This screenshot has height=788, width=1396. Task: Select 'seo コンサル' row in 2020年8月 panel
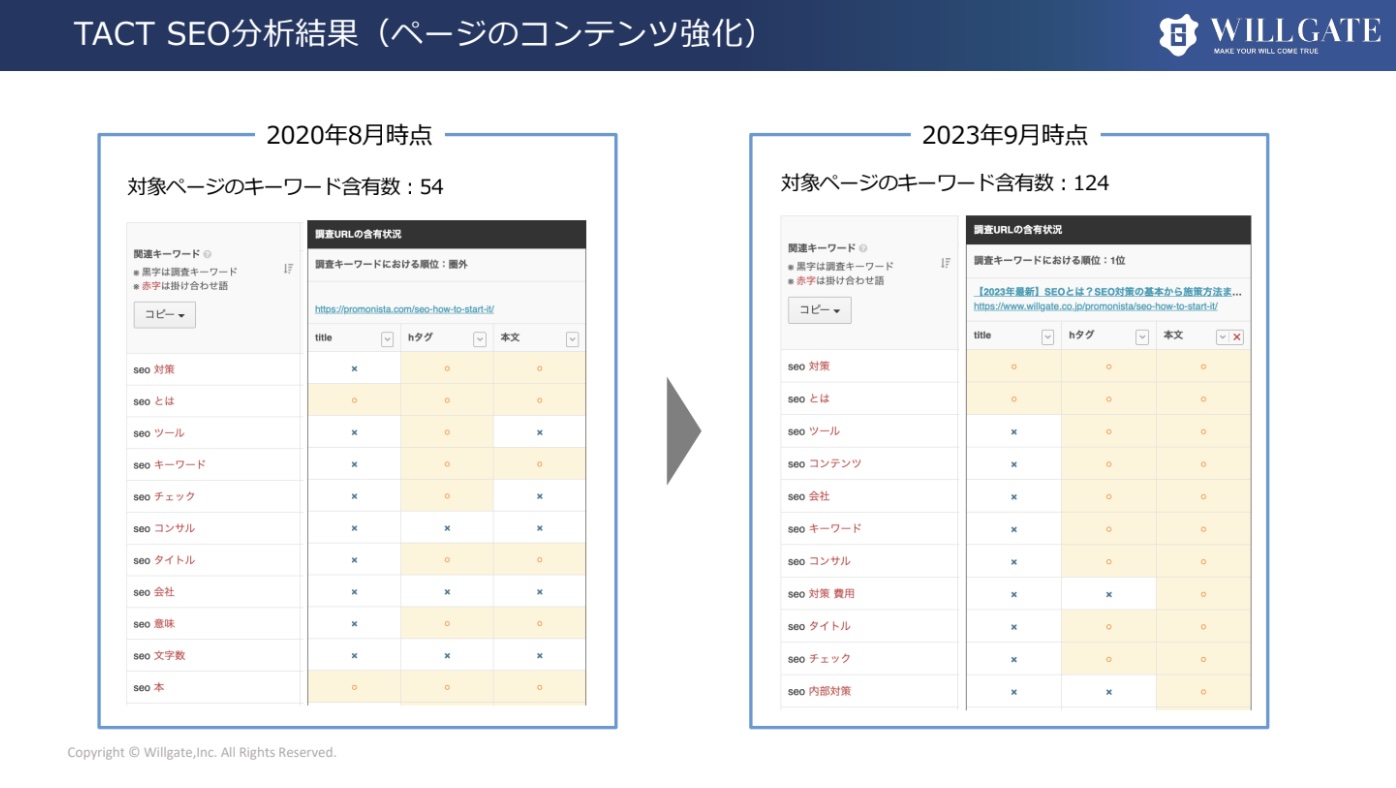(214, 528)
